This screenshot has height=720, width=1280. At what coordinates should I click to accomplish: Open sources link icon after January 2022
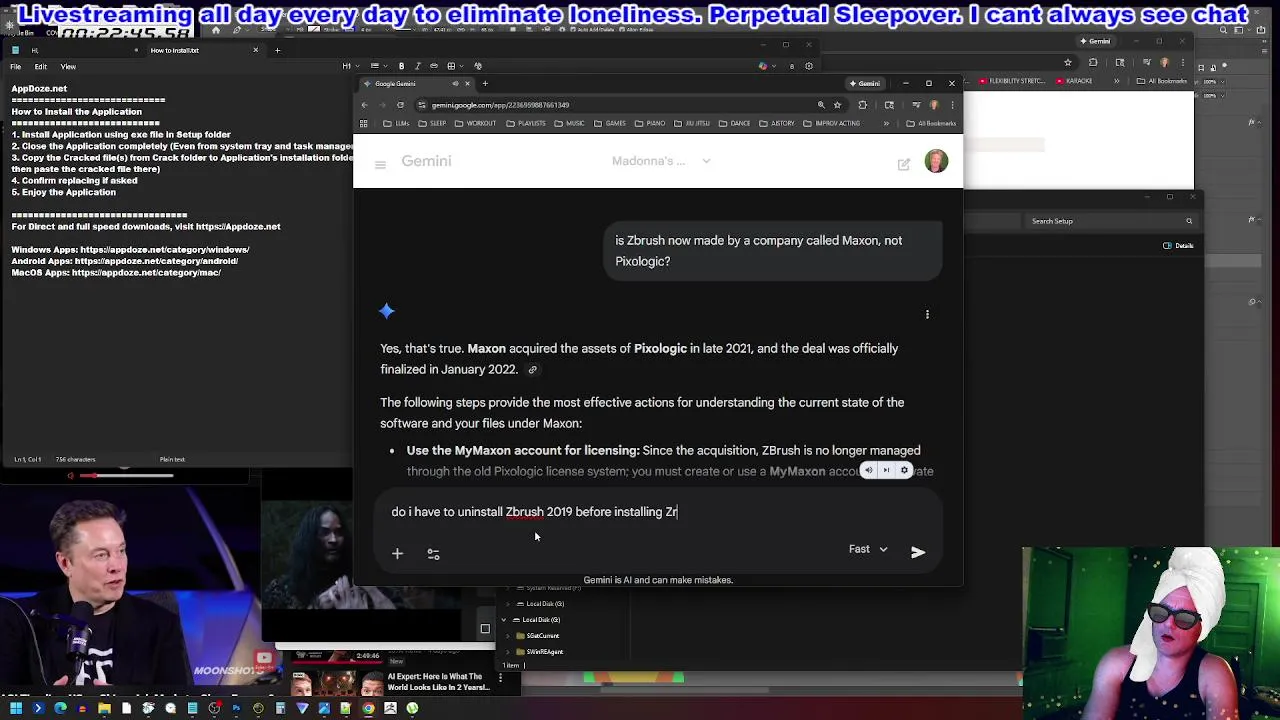532,370
